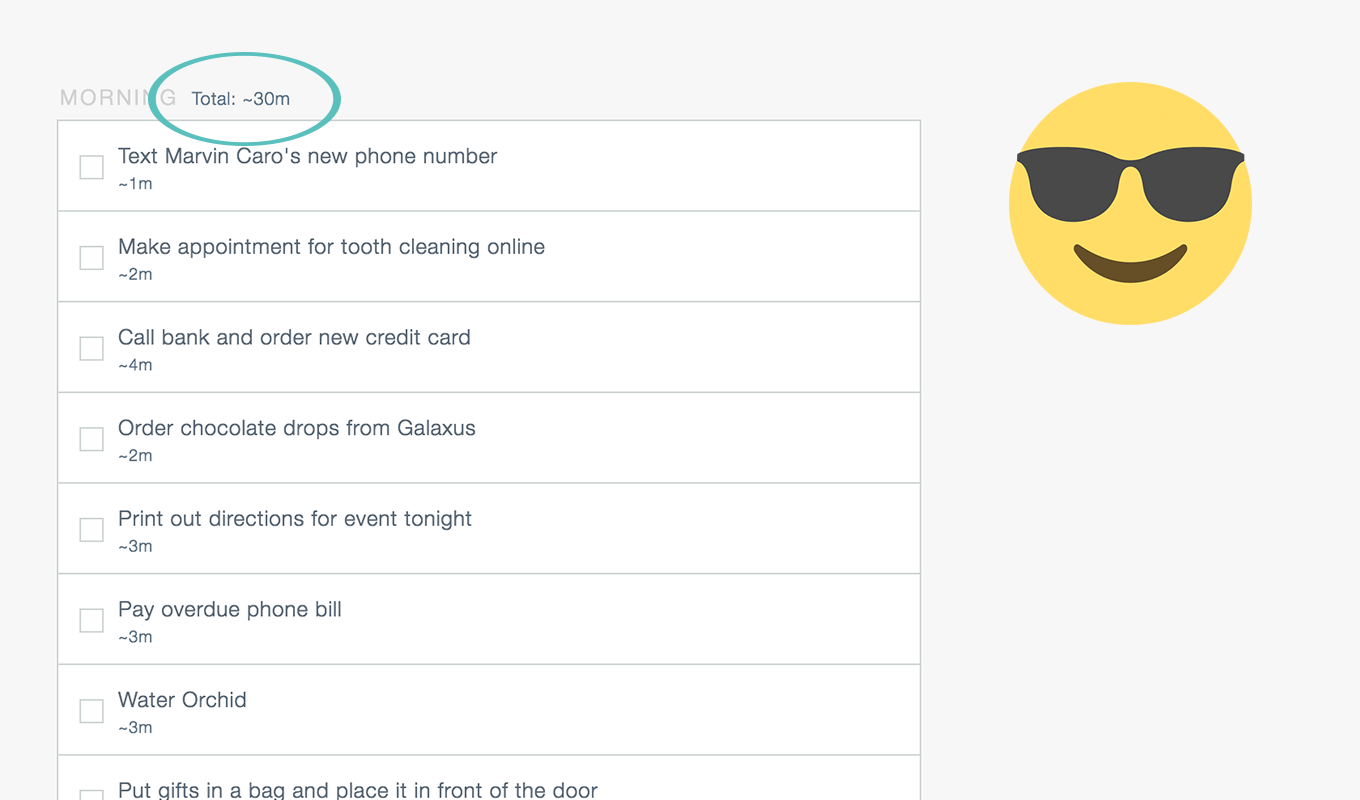Click the sunglasses smiley emoji

click(x=1130, y=203)
